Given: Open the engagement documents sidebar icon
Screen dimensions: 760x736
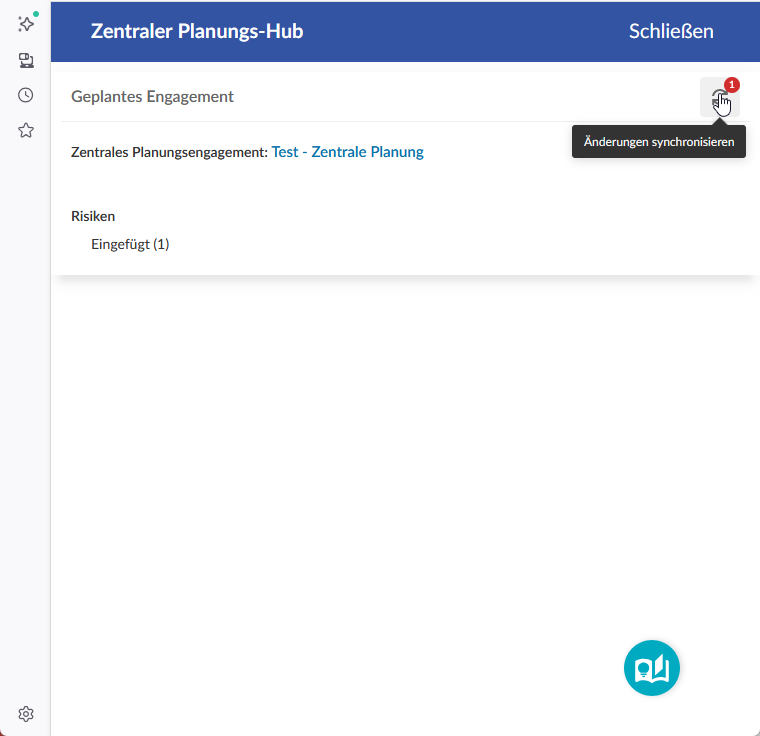Looking at the screenshot, I should [x=26, y=60].
